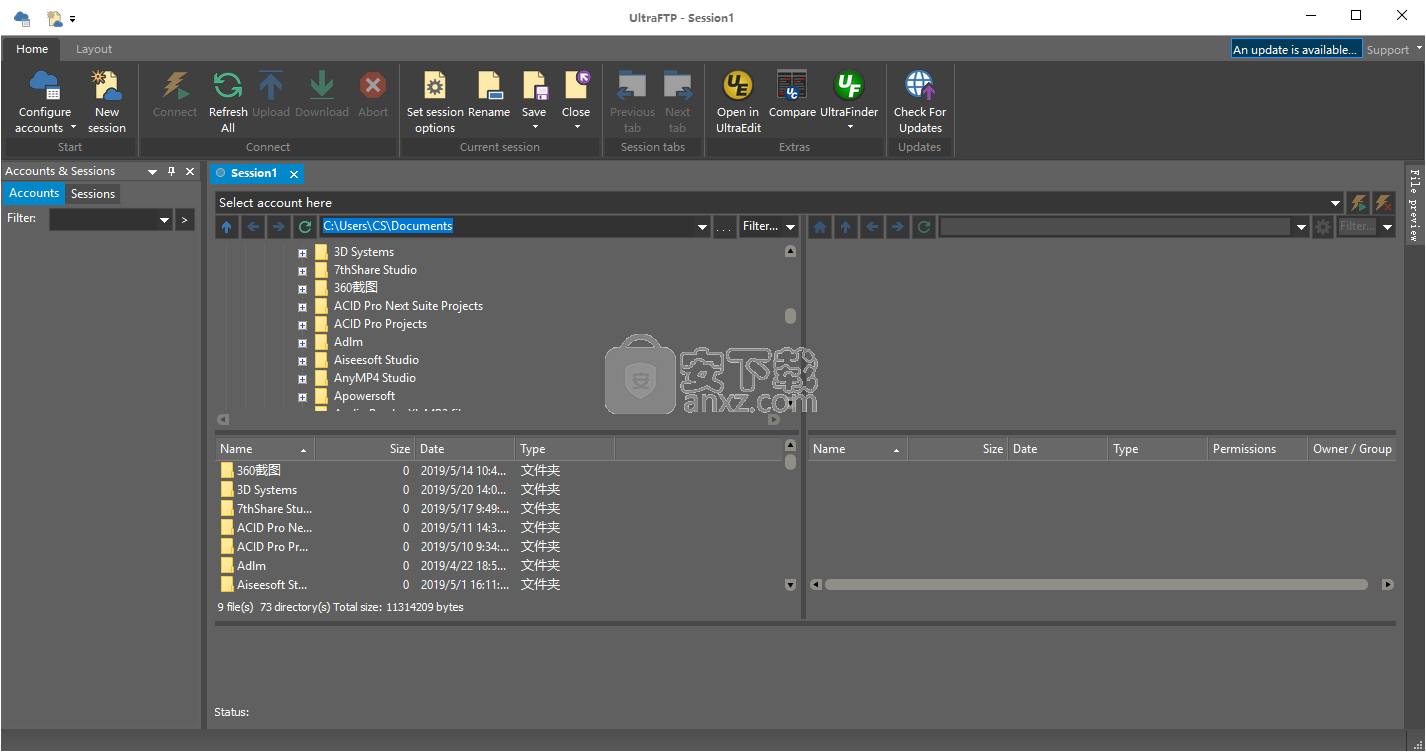Open UltraFinder dropdown arrow
Screen dimensions: 1426x752
click(x=850, y=127)
